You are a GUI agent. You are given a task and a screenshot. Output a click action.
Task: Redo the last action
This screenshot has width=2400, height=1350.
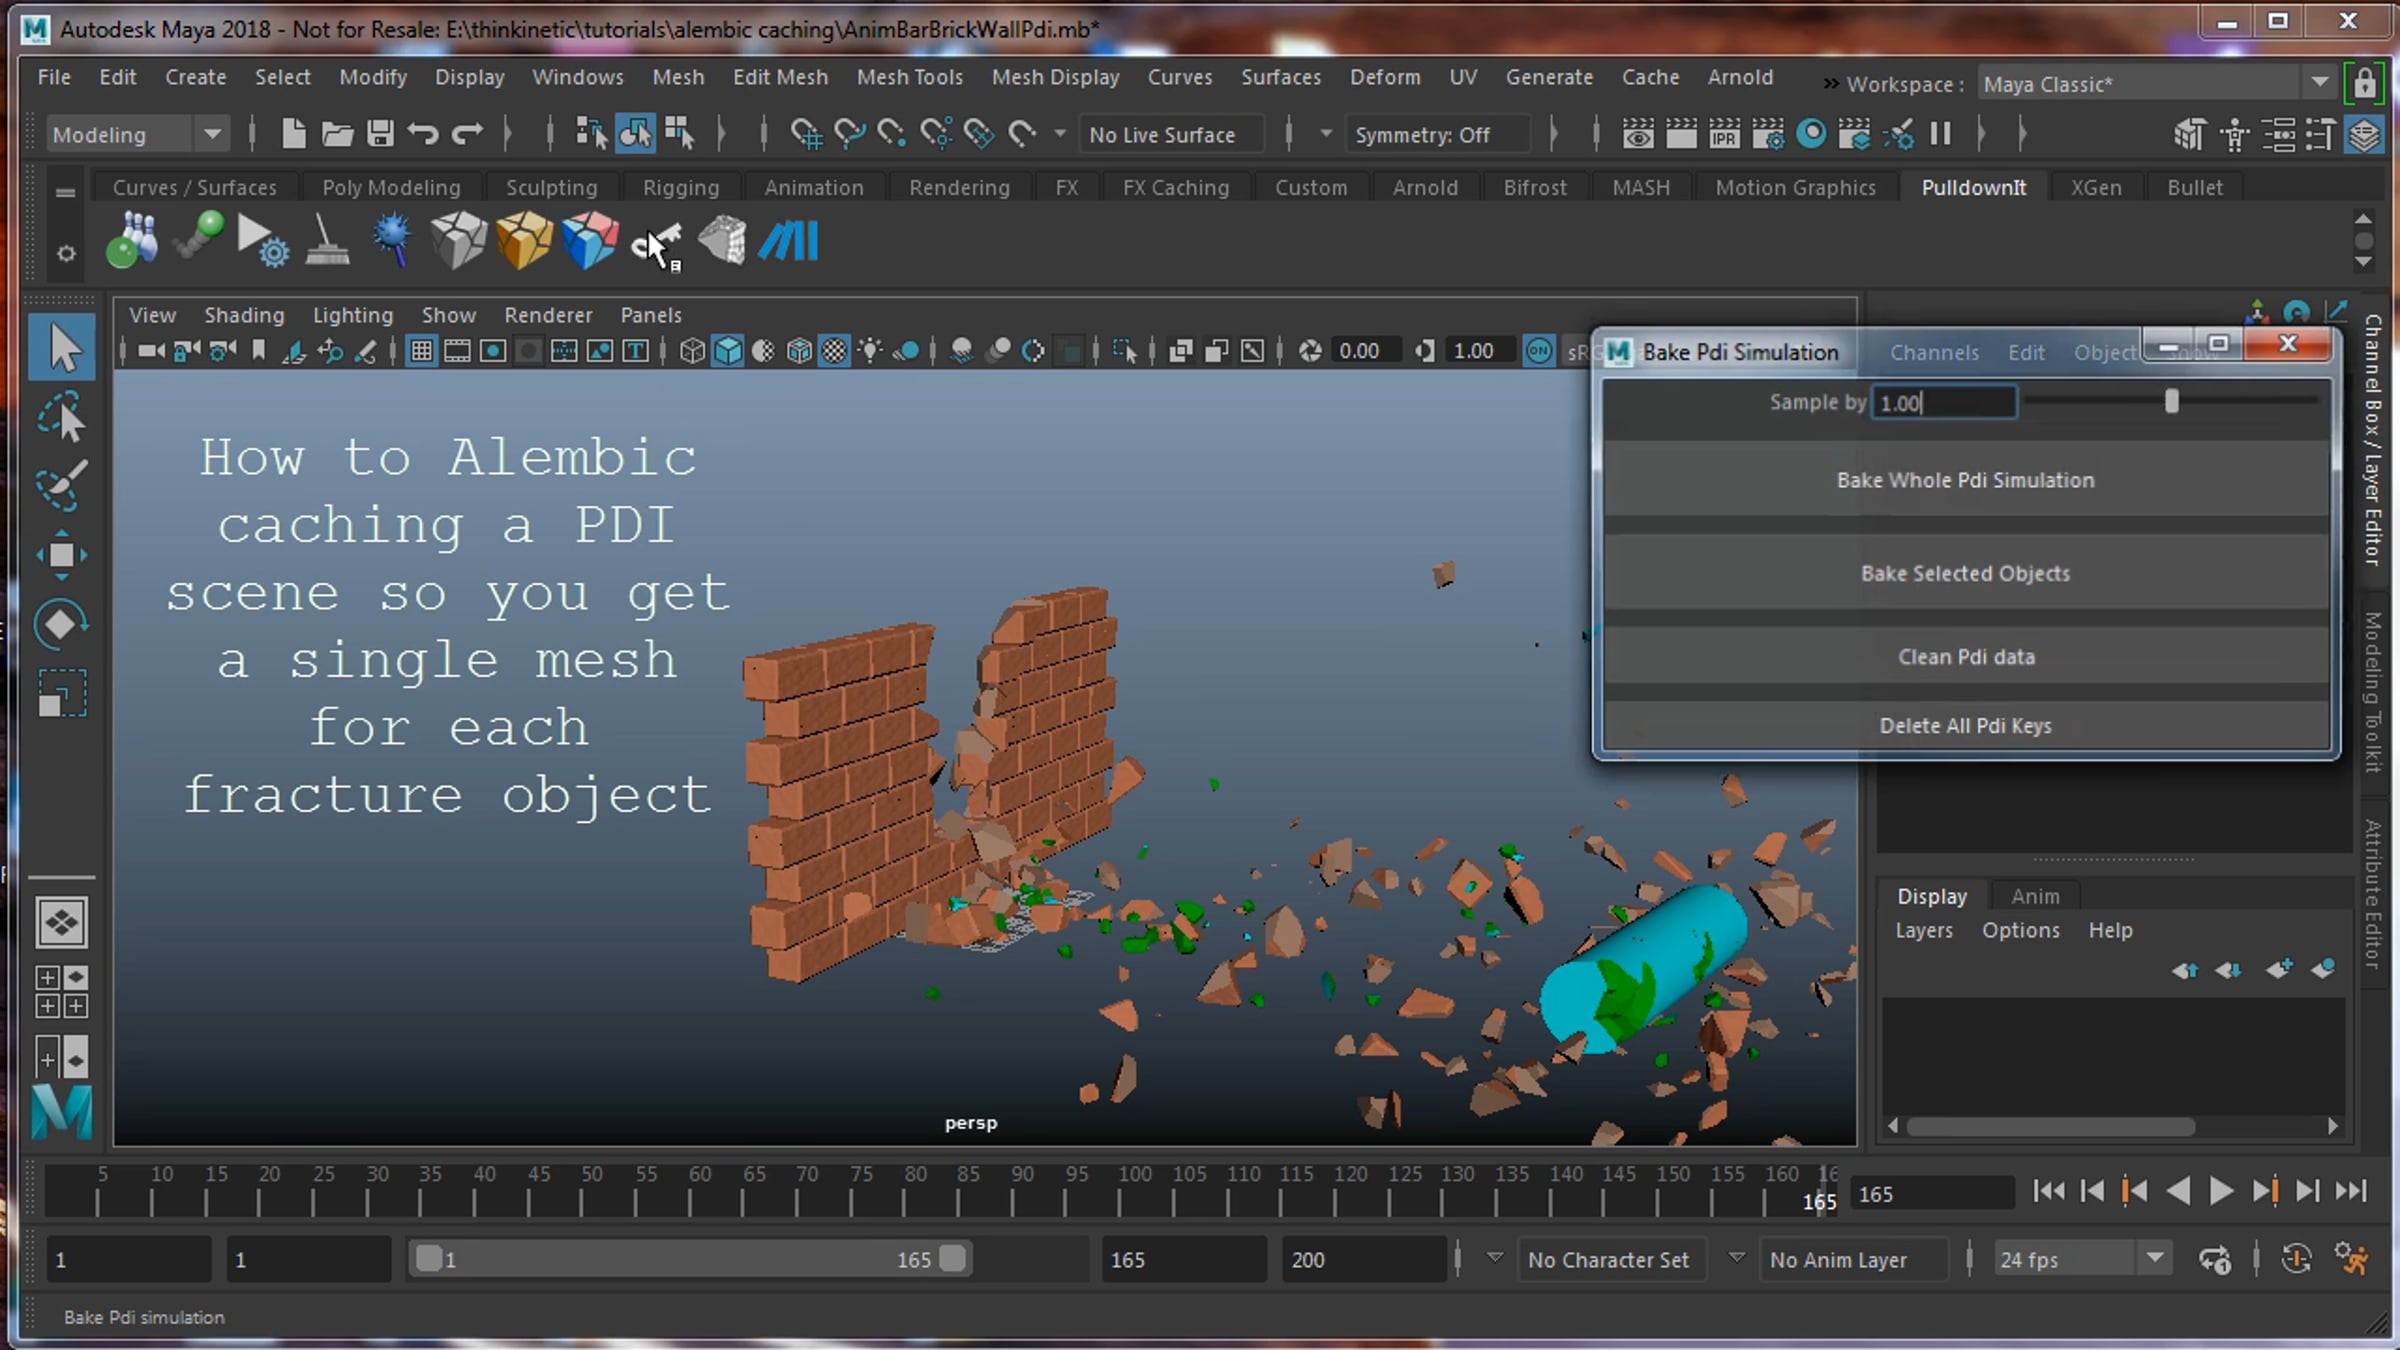(467, 134)
